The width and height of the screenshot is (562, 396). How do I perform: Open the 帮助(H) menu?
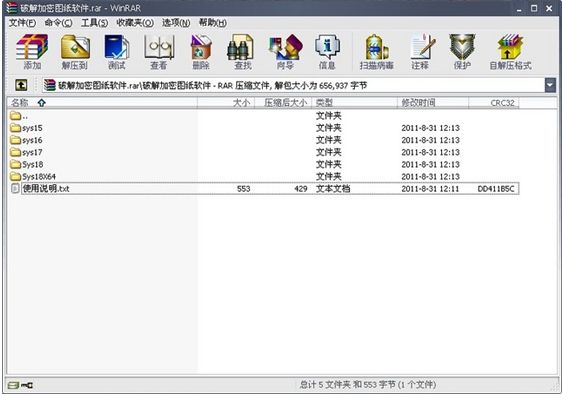click(213, 23)
